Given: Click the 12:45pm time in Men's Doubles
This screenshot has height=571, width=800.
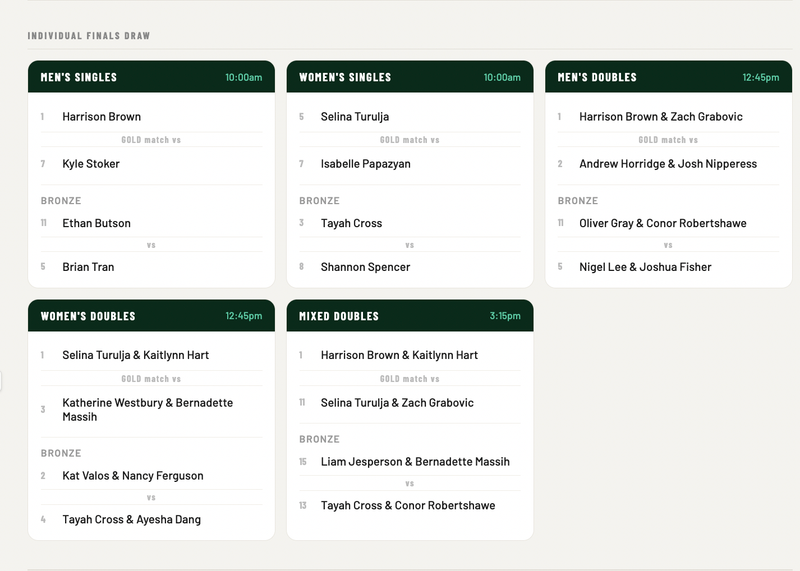Looking at the screenshot, I should (x=761, y=78).
